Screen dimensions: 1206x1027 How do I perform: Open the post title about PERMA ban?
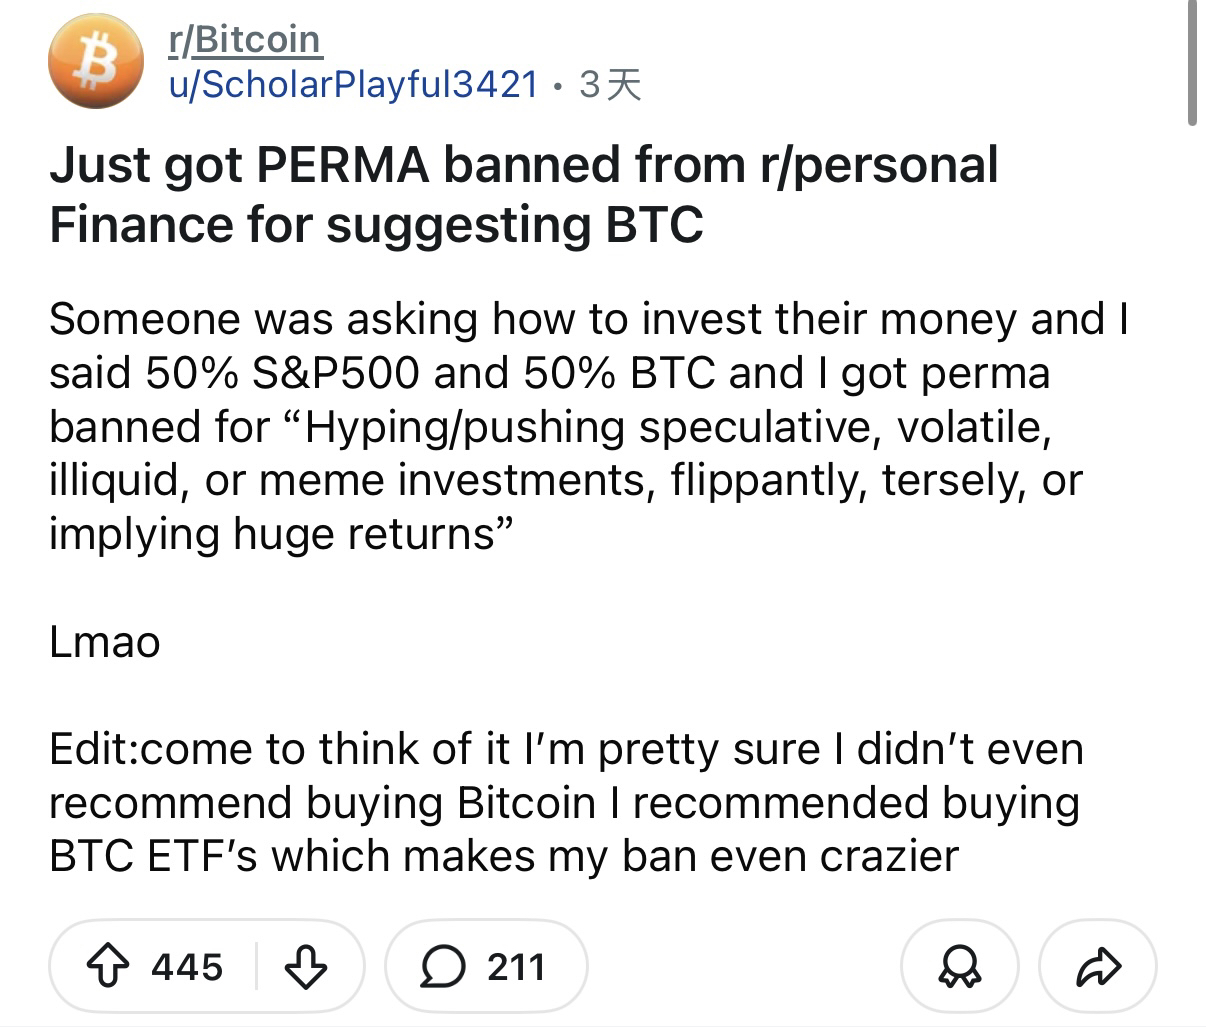click(x=523, y=194)
